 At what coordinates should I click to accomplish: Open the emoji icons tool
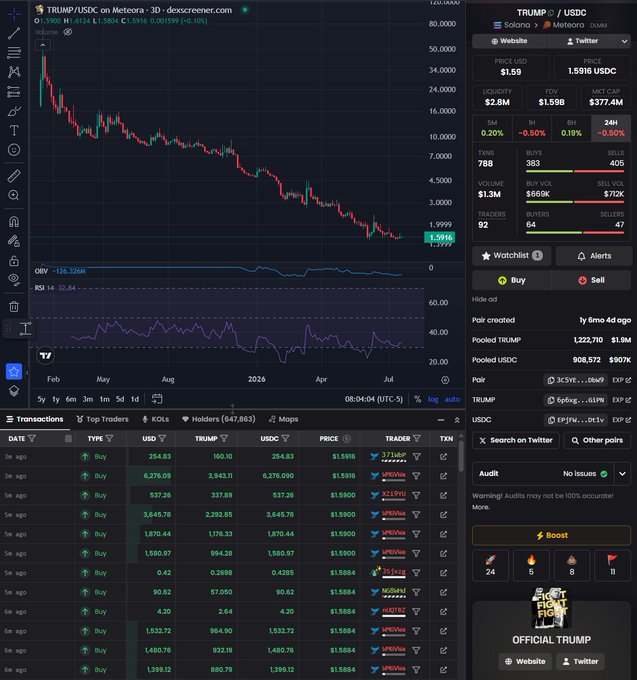pos(14,150)
